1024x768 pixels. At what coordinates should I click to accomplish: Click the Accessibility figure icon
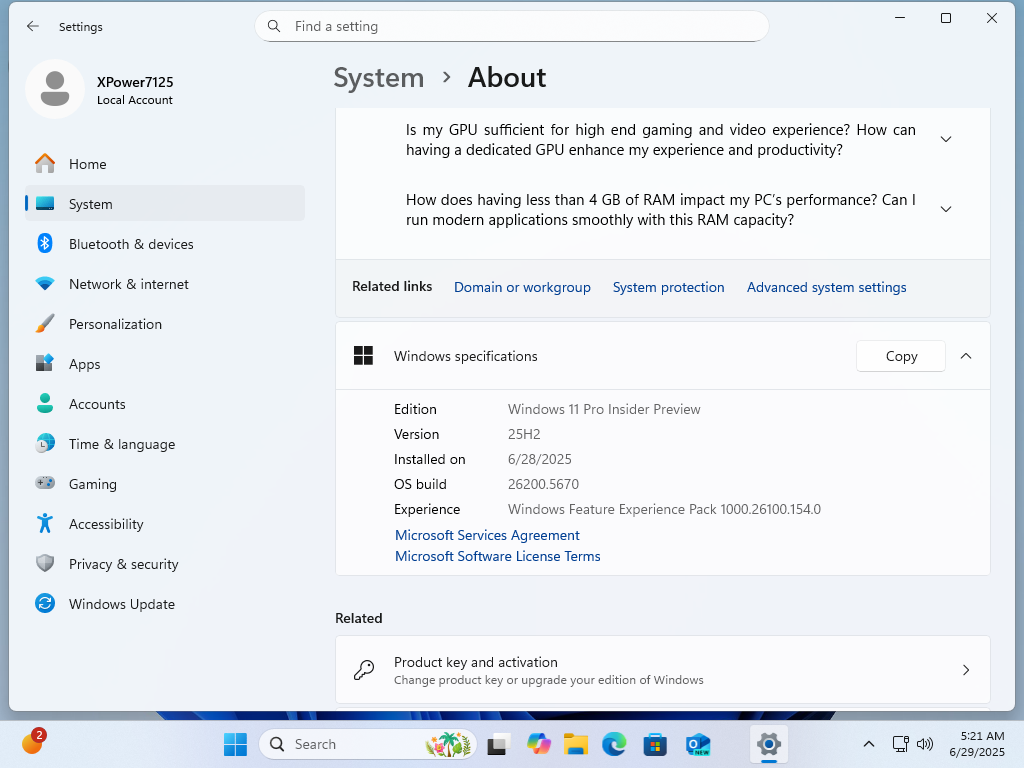pos(45,523)
